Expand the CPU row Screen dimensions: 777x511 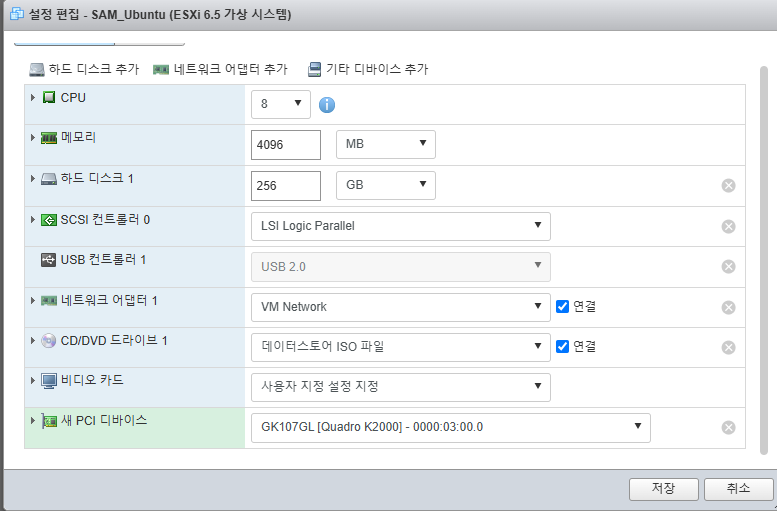[x=33, y=98]
